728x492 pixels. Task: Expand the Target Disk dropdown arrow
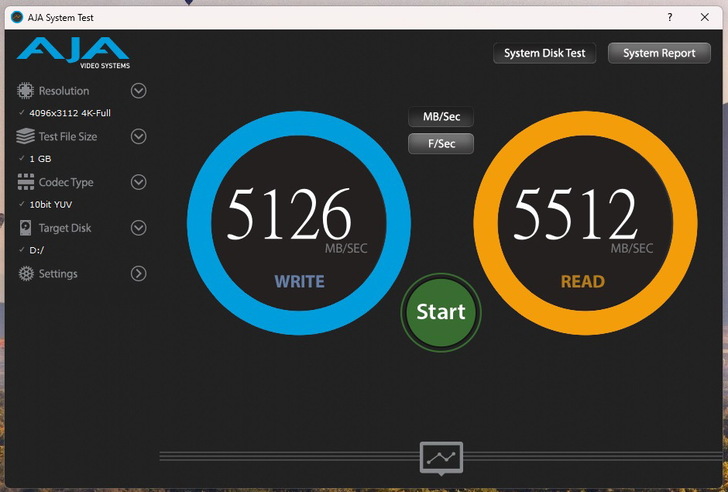[x=138, y=228]
